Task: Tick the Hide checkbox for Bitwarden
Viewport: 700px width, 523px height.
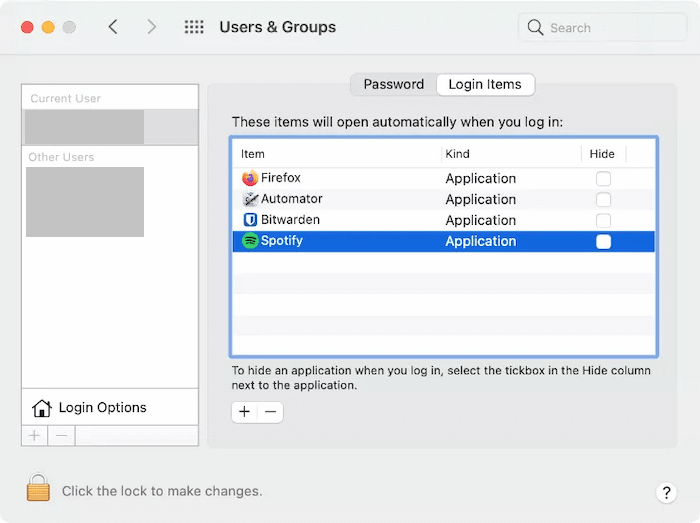Action: click(603, 220)
